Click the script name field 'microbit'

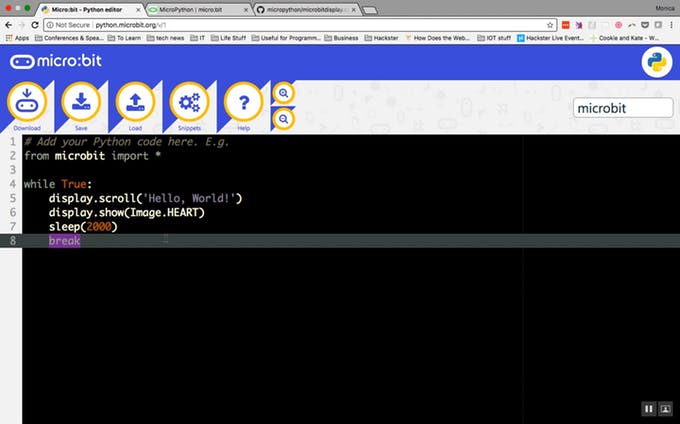pyautogui.click(x=623, y=108)
